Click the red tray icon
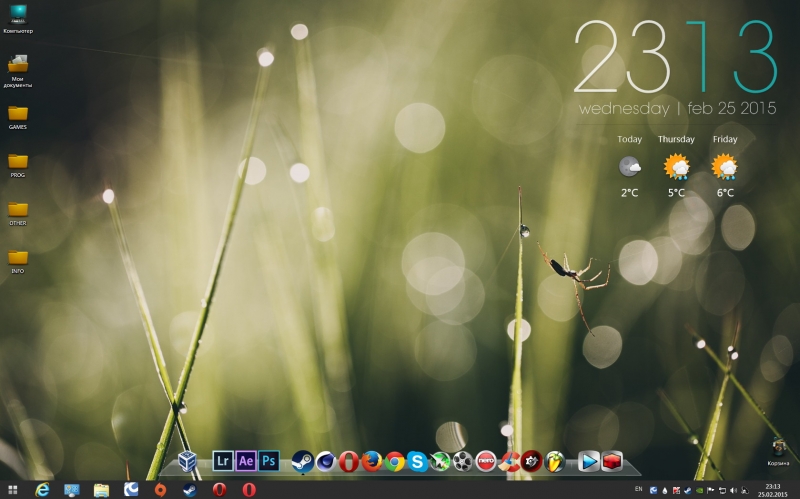This screenshot has width=800, height=499. point(676,491)
